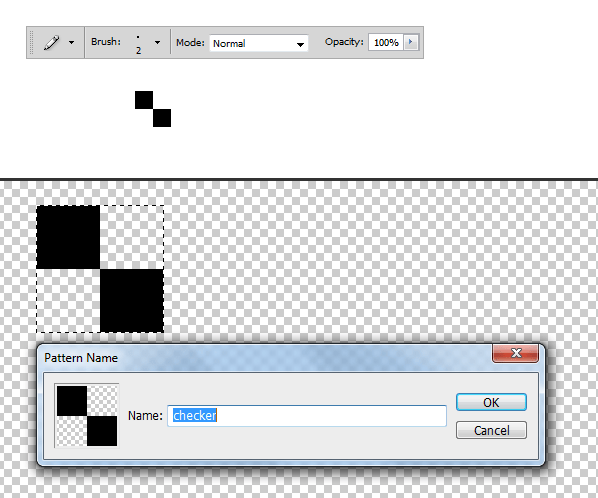Close the Pattern Name dialog

tap(516, 353)
